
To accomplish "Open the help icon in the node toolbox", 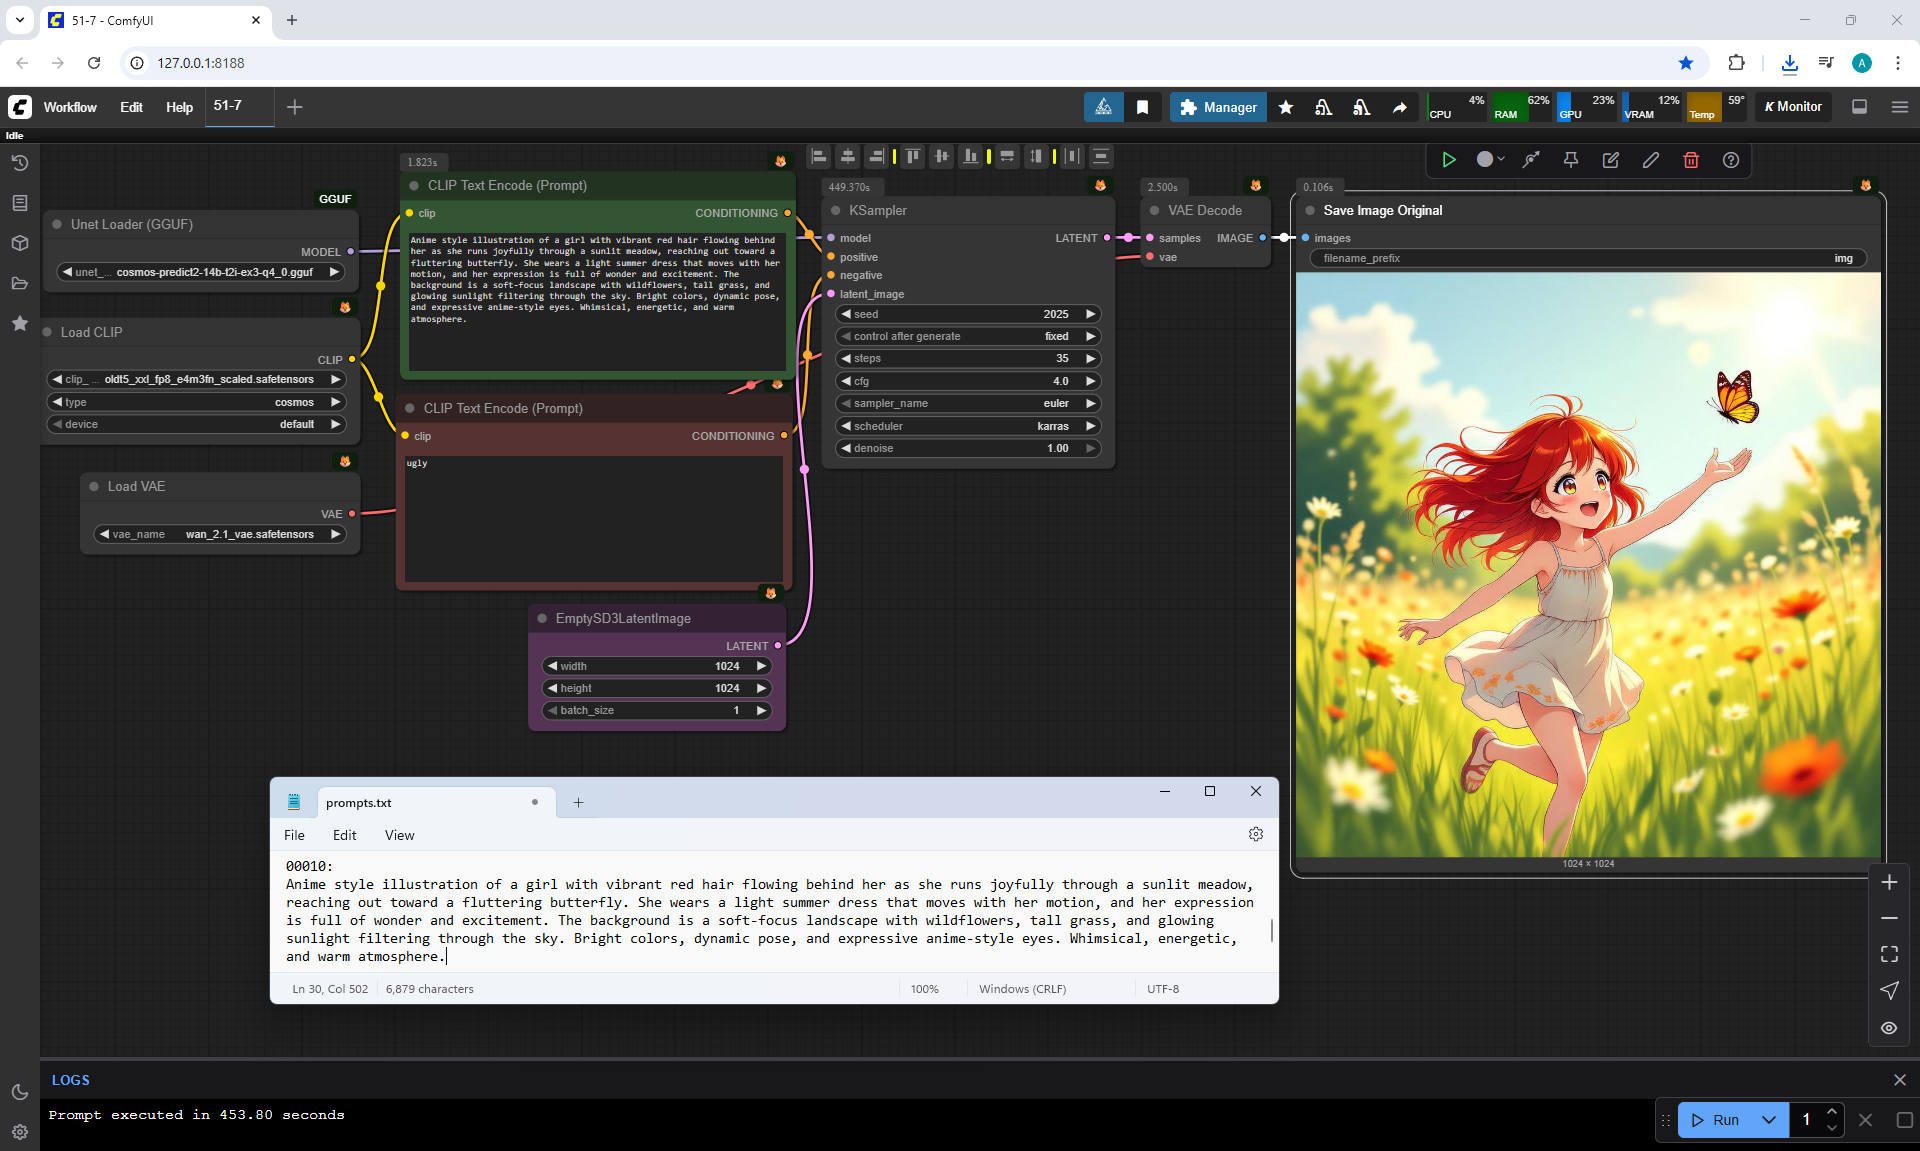I will click(x=1731, y=160).
